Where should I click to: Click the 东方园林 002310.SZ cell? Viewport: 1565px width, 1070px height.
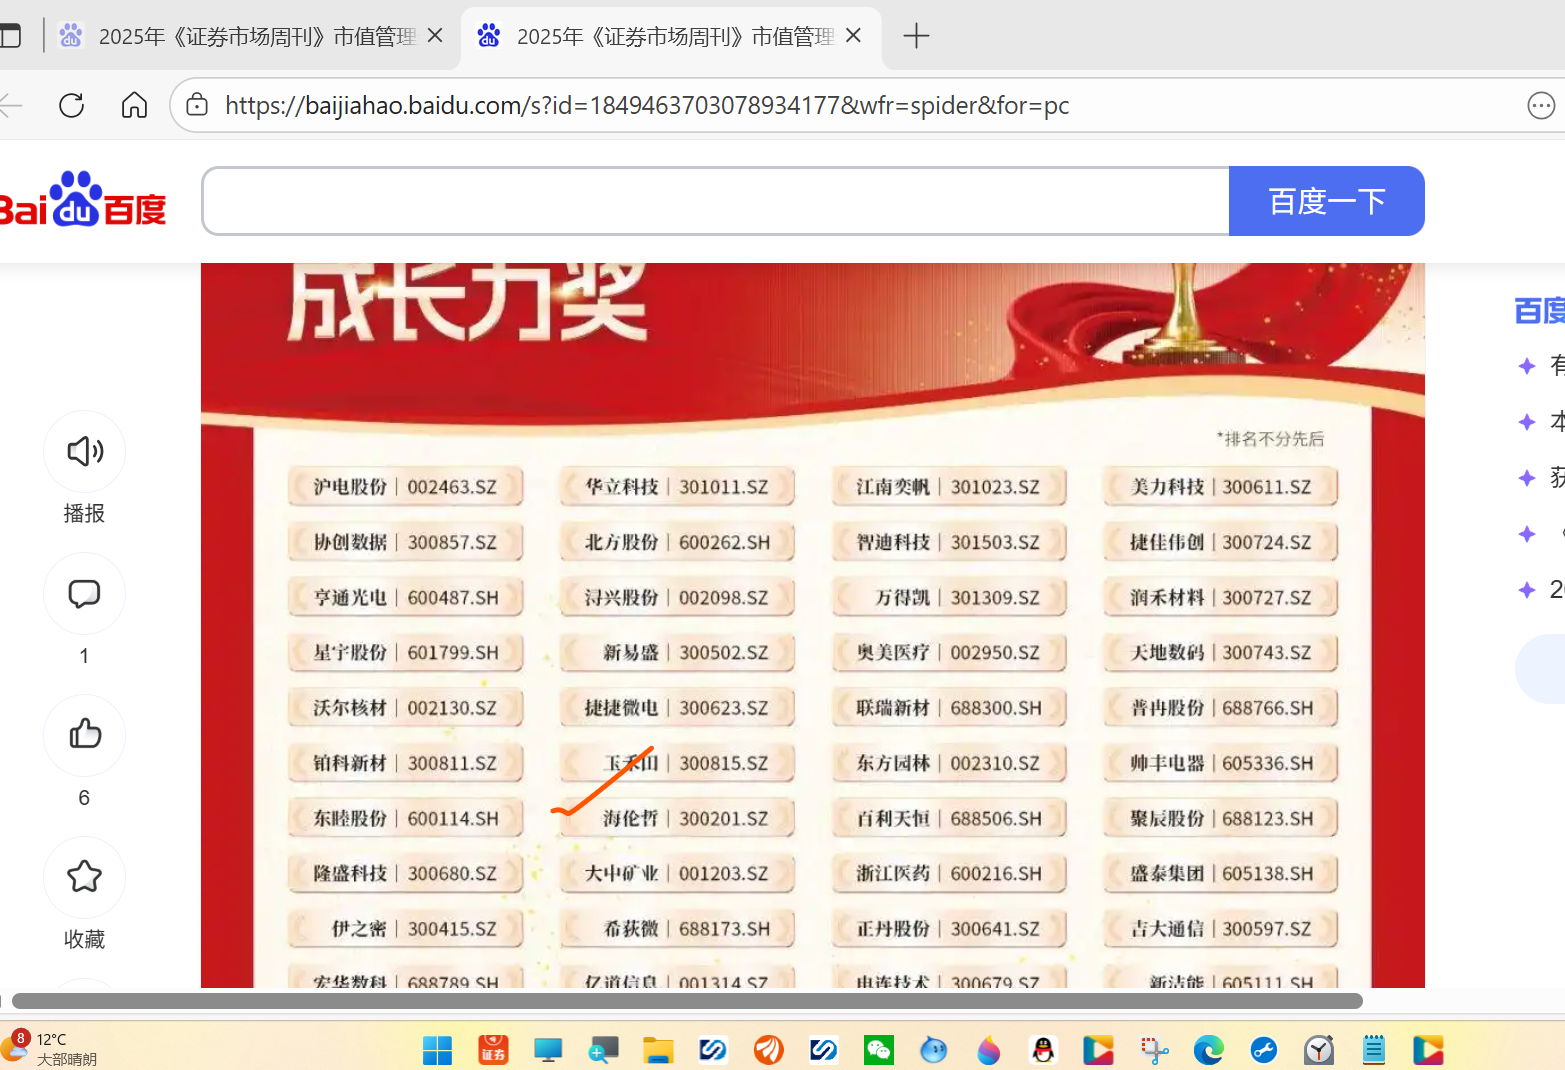click(x=948, y=763)
